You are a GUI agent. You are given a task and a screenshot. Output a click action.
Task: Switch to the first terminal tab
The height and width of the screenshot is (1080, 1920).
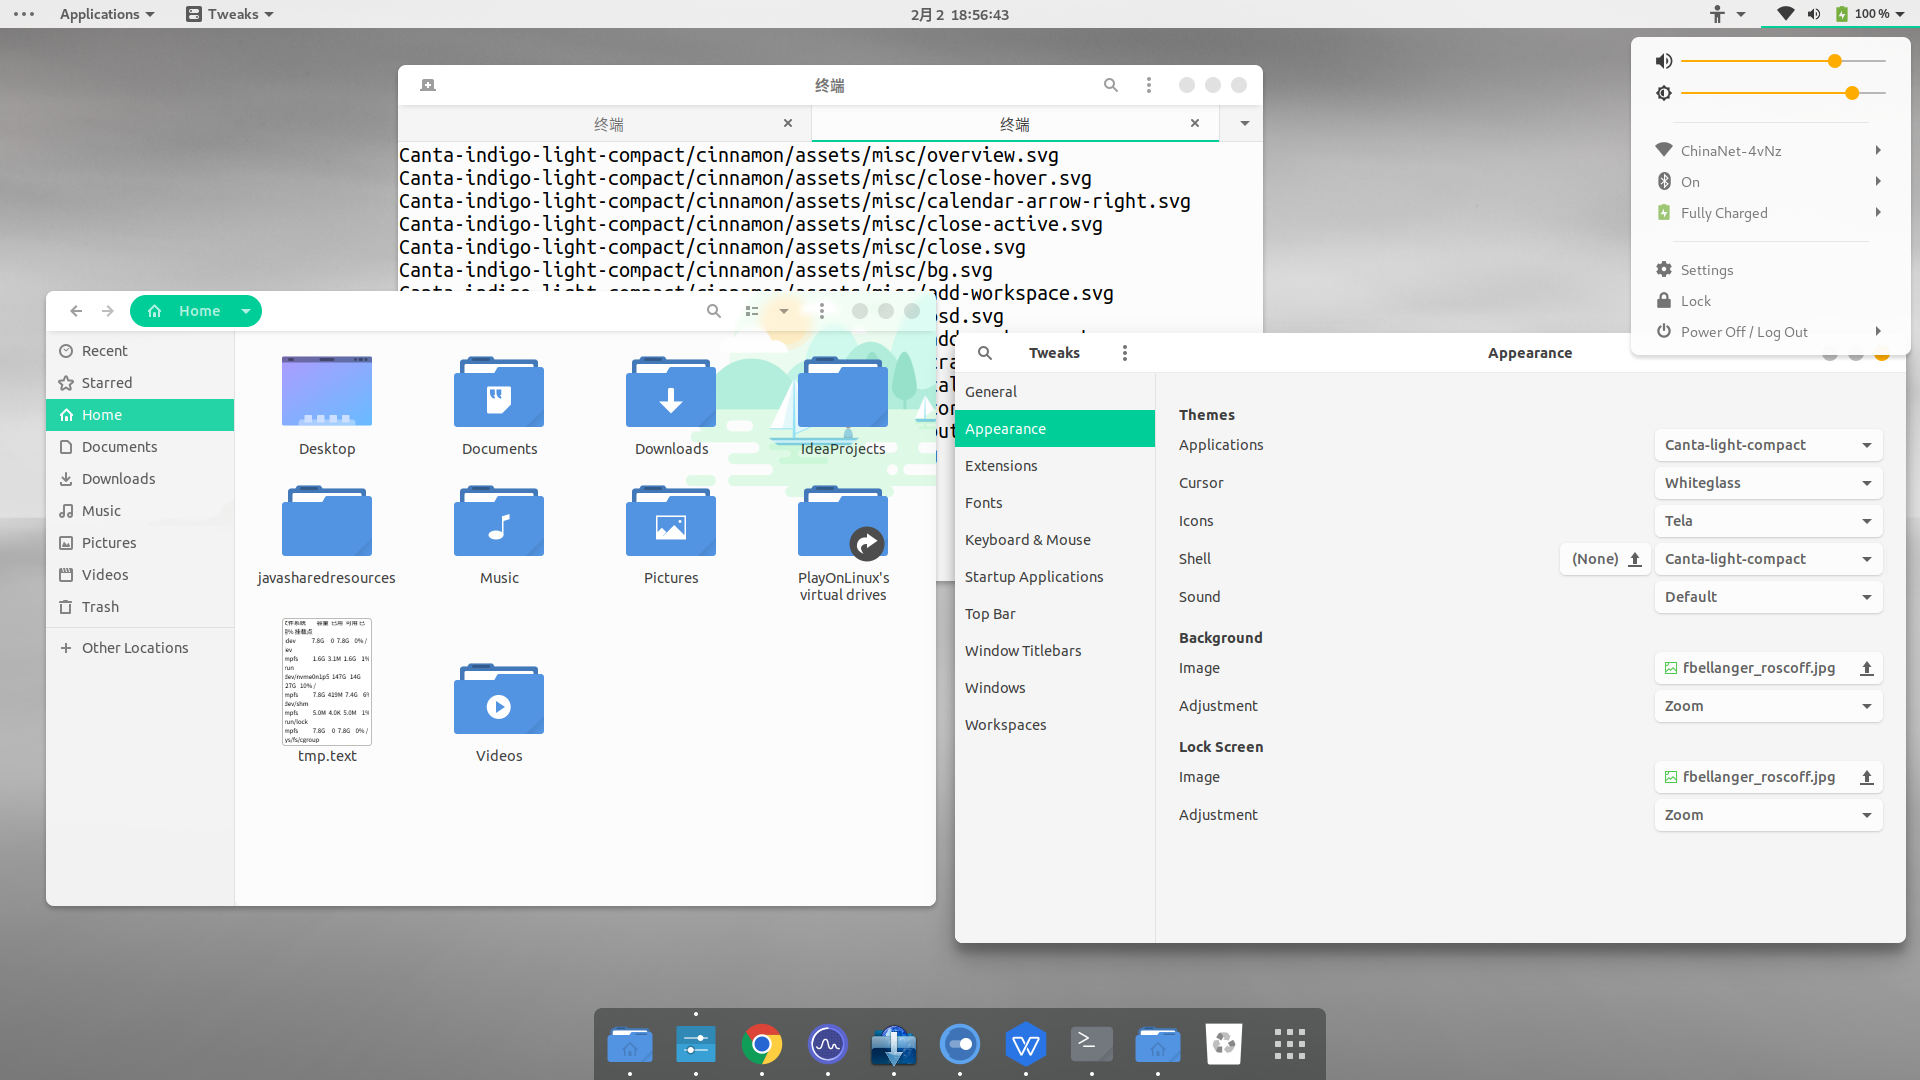608,124
